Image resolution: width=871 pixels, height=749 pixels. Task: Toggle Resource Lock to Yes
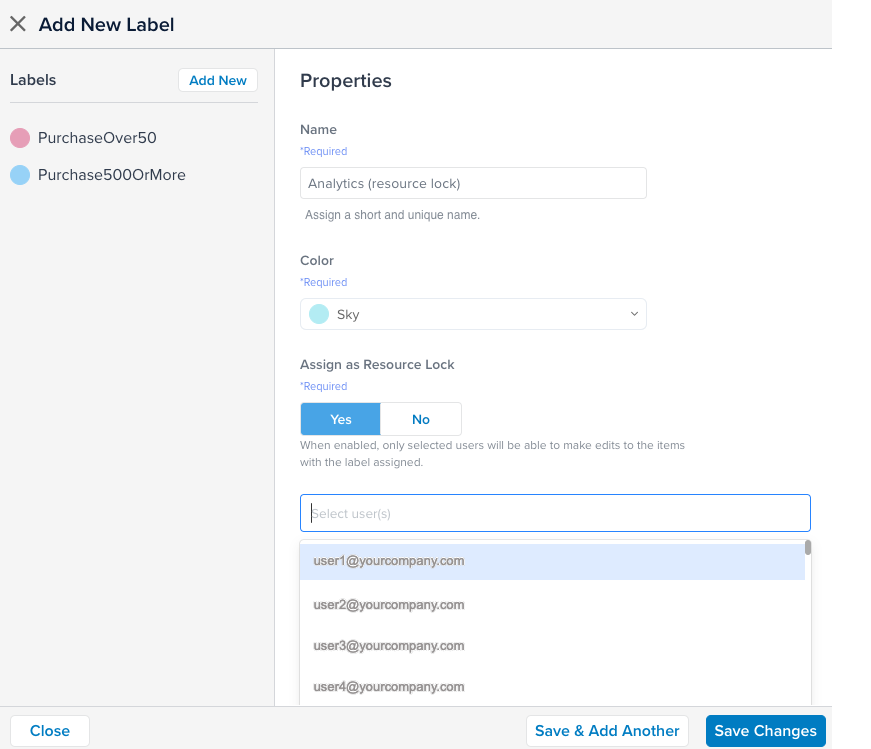340,419
